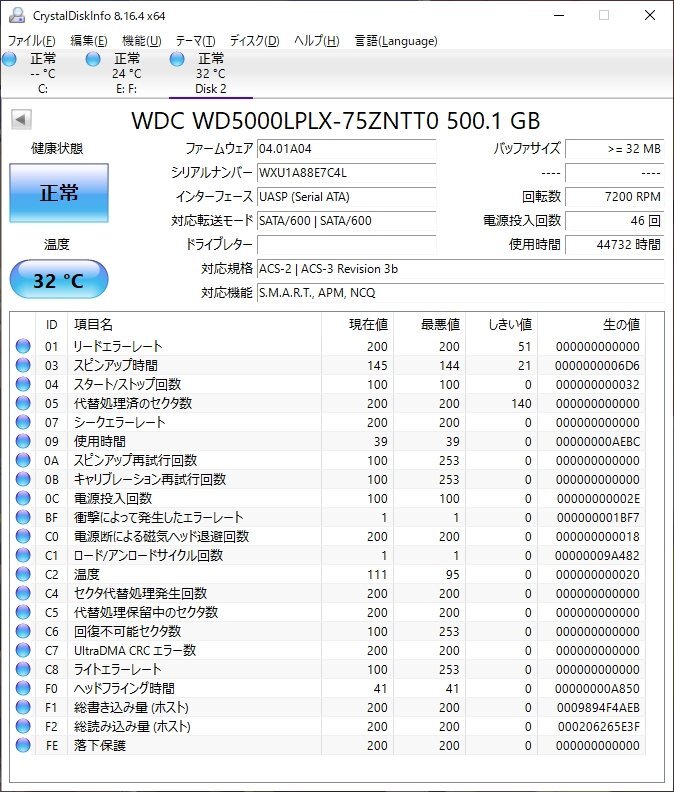Screen dimensions: 674x792
Task: Open the 機能(U) menu
Action: 142,41
